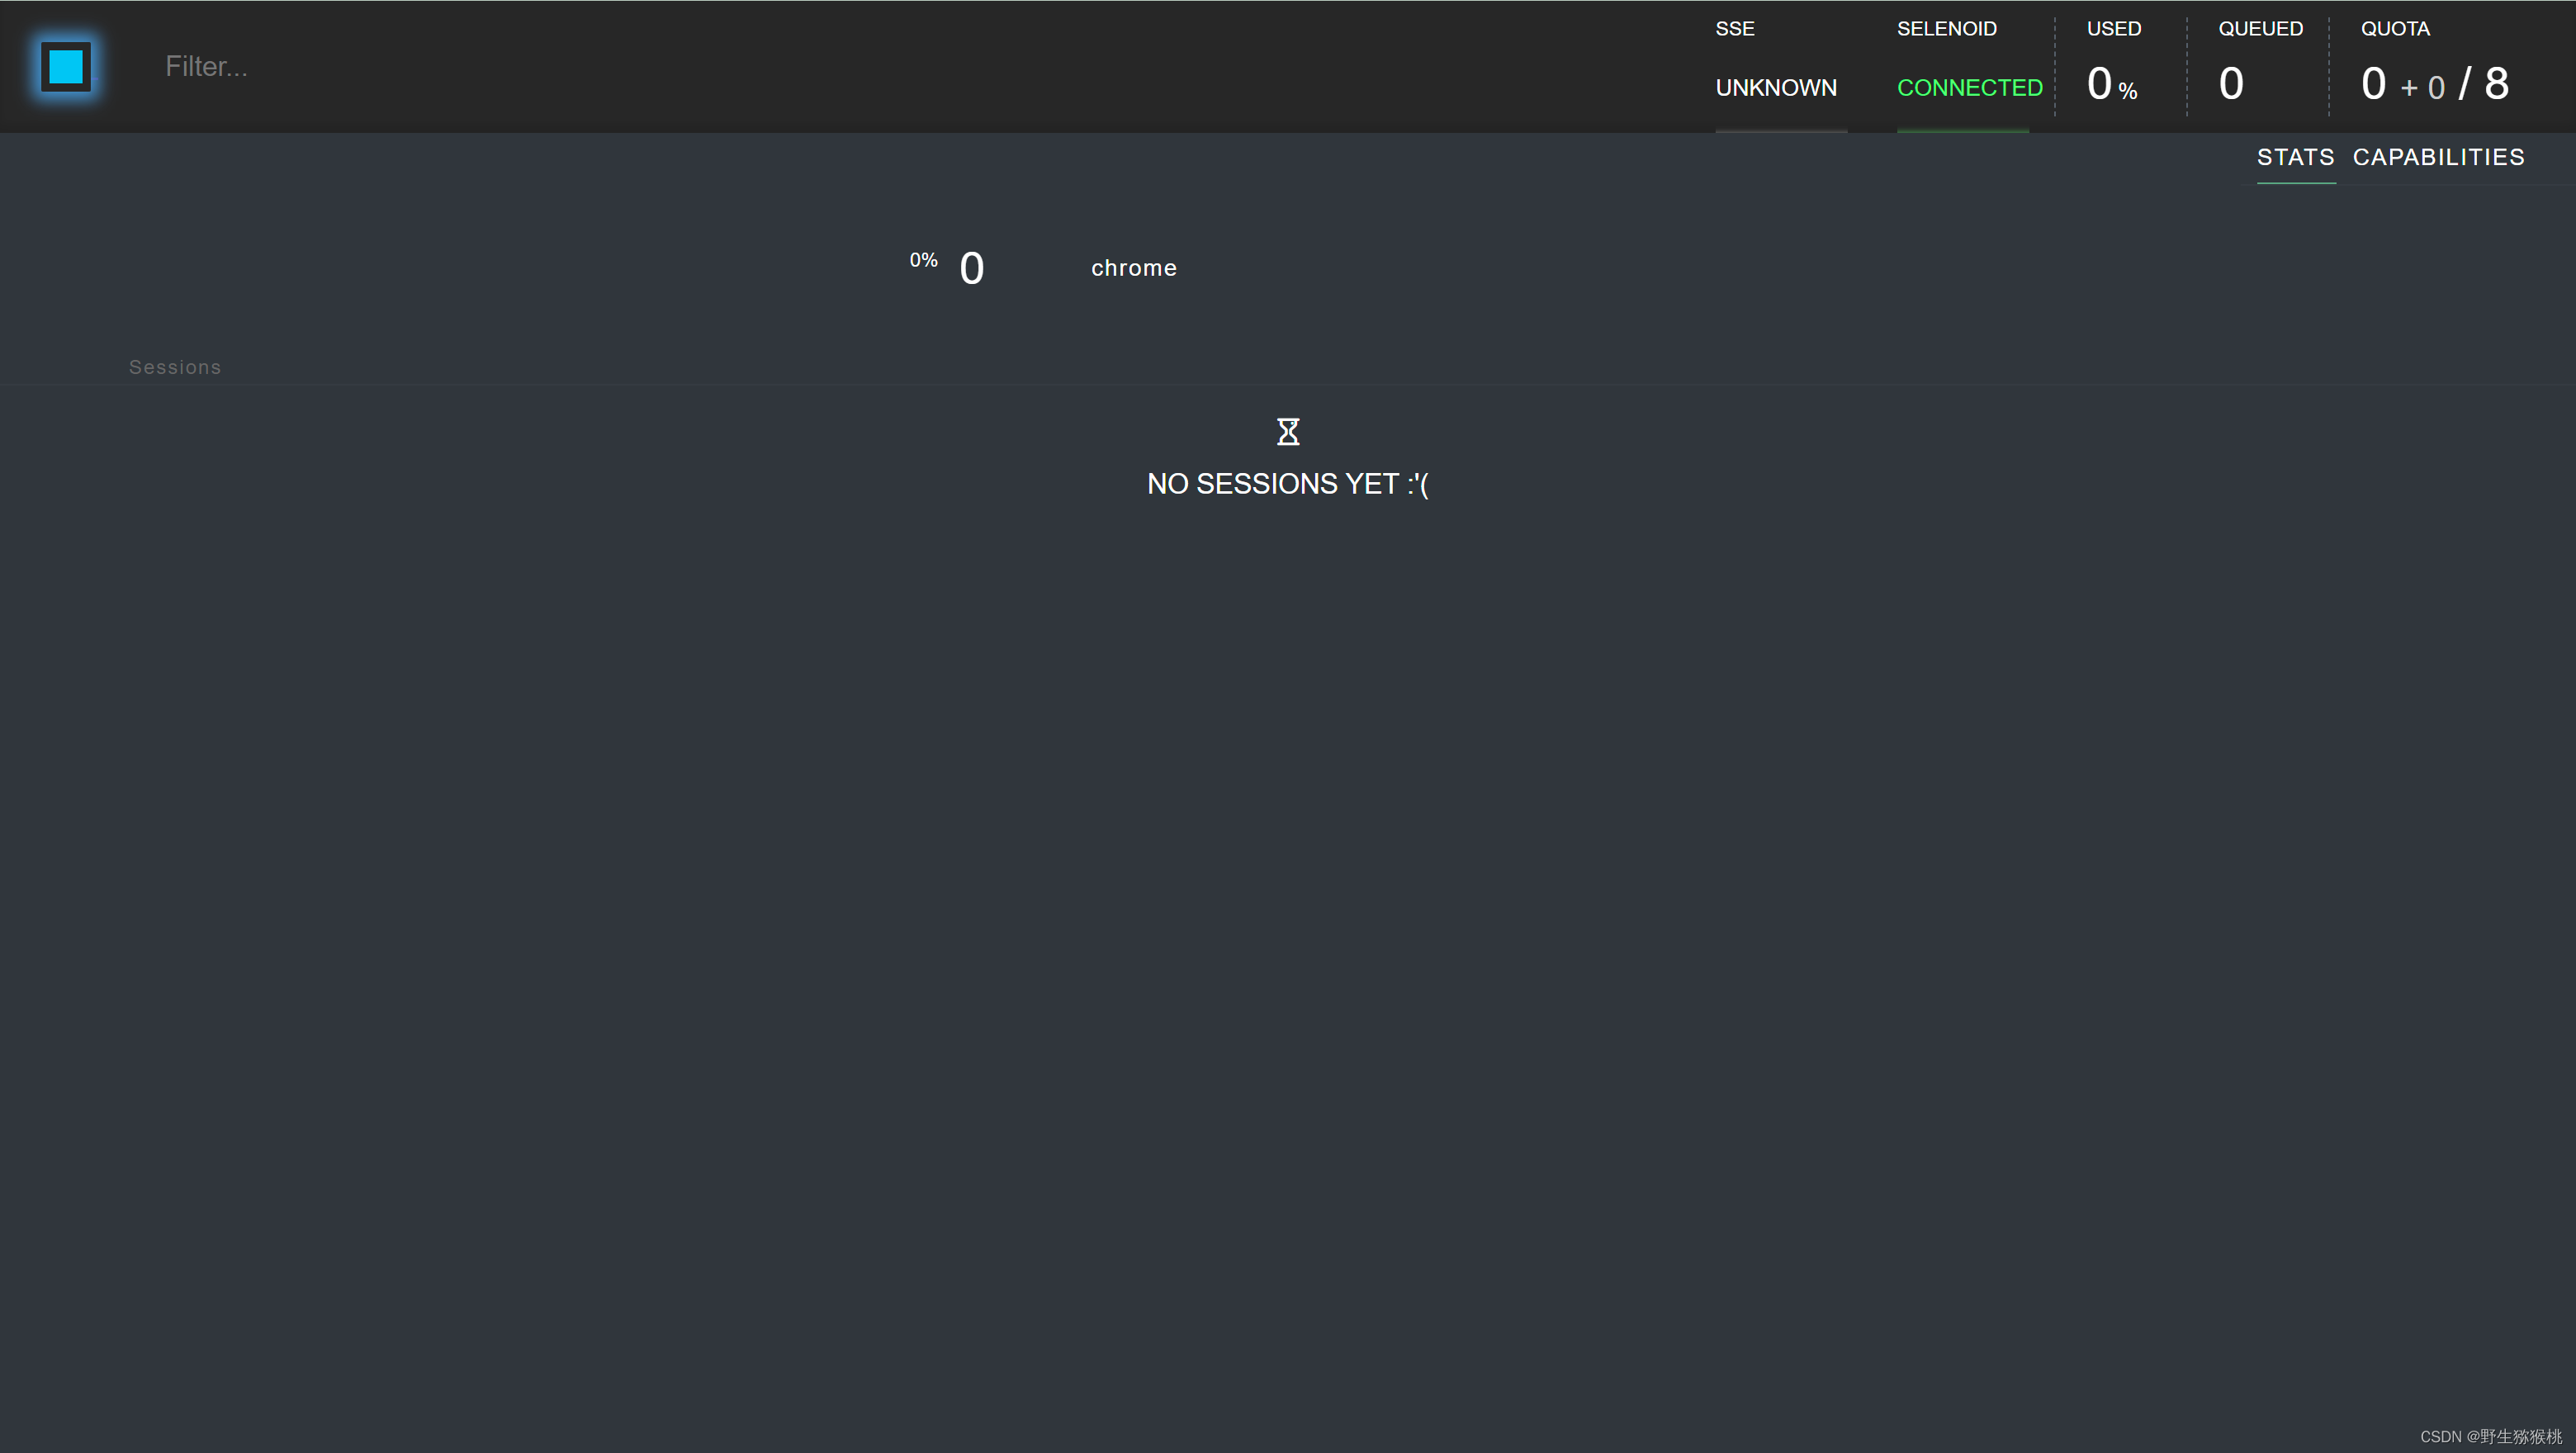Screen dimensions: 2576x1453
Task: Switch to the CAPABILITIES tab
Action: (x=2438, y=157)
